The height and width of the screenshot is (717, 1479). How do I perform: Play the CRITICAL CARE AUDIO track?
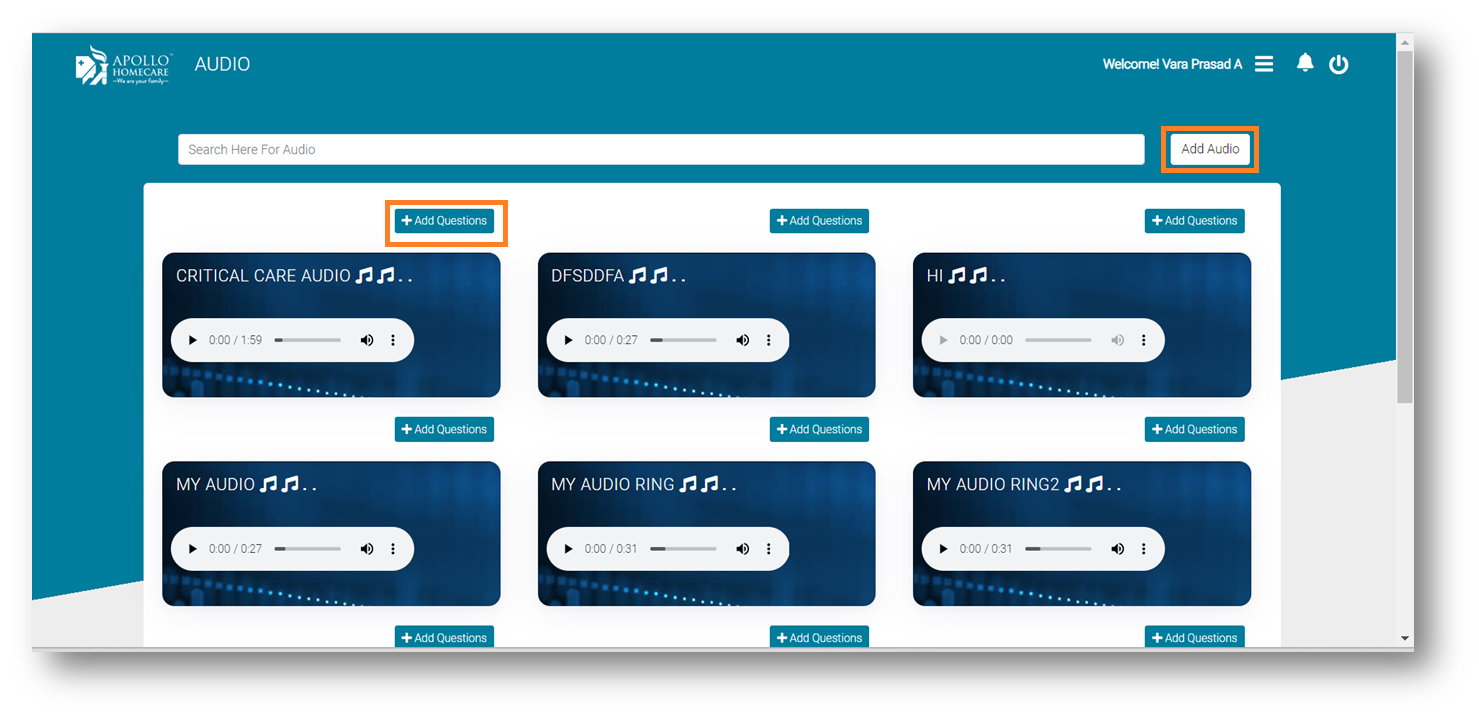tap(193, 340)
